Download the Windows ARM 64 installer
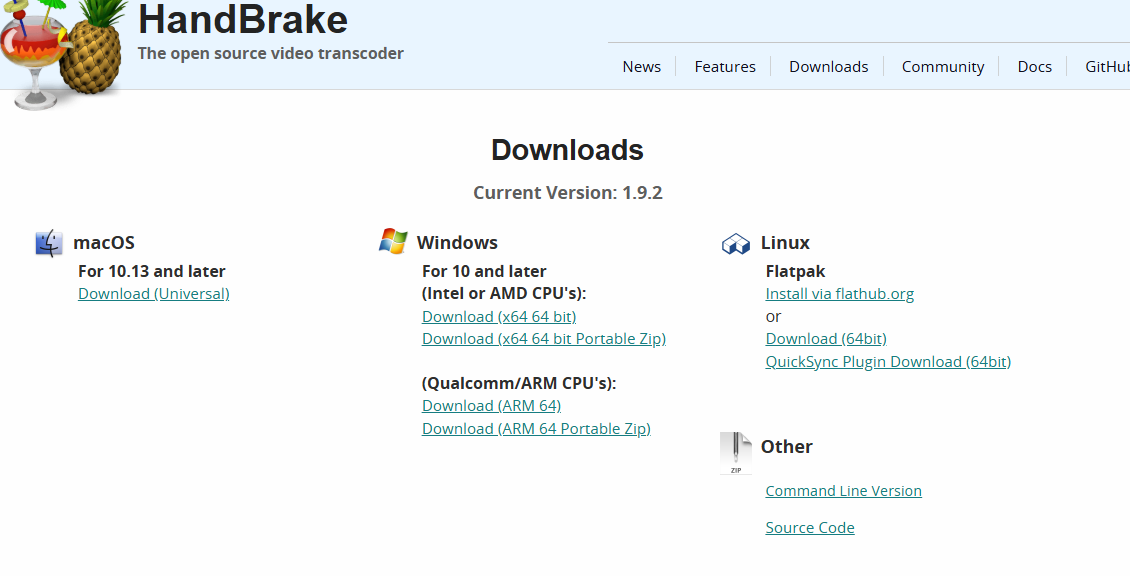Screen dimensions: 1130x576 tap(491, 406)
